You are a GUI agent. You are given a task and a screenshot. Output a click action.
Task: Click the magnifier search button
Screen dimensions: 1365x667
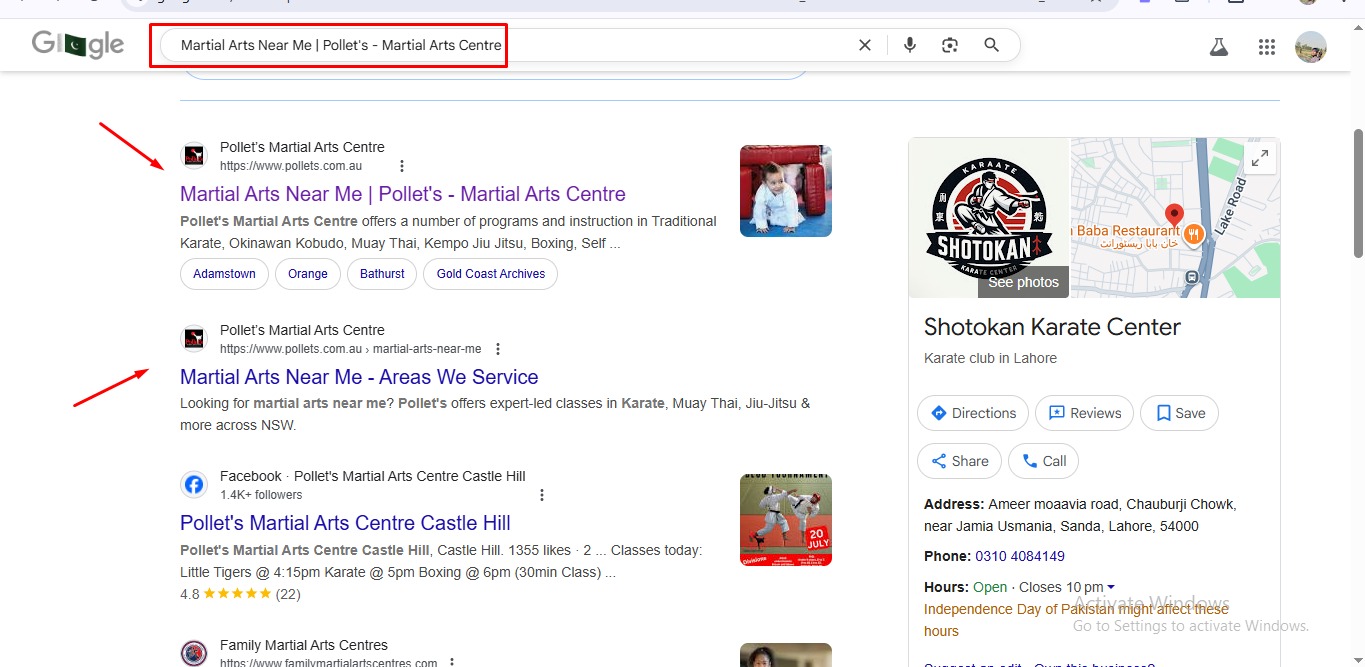pos(991,45)
